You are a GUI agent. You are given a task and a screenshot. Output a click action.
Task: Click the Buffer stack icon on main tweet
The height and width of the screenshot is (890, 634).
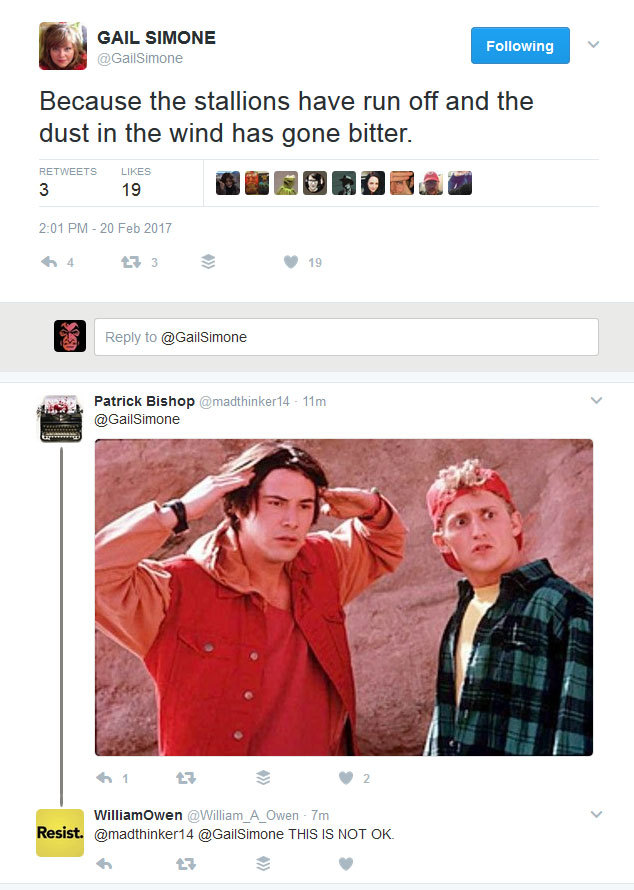(208, 262)
